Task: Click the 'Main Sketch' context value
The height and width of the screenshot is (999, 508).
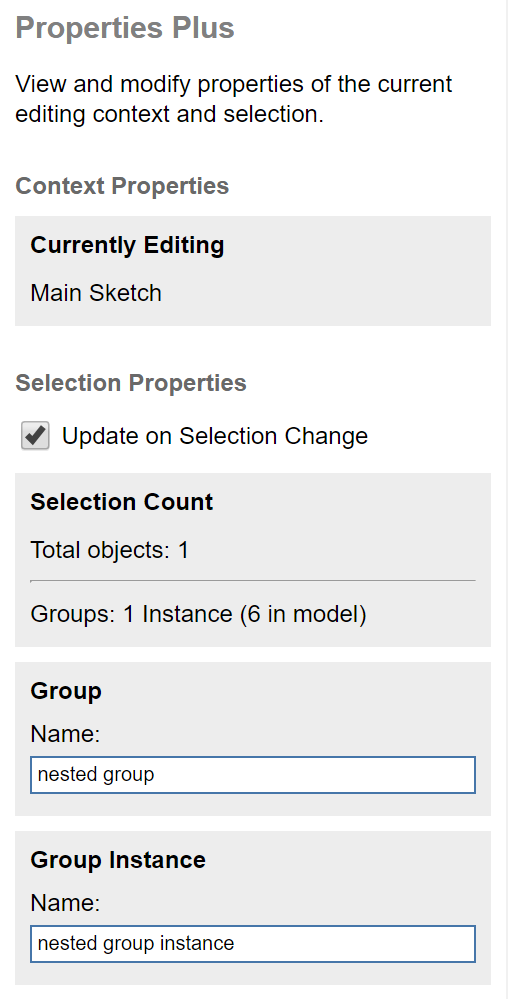Action: [x=96, y=293]
